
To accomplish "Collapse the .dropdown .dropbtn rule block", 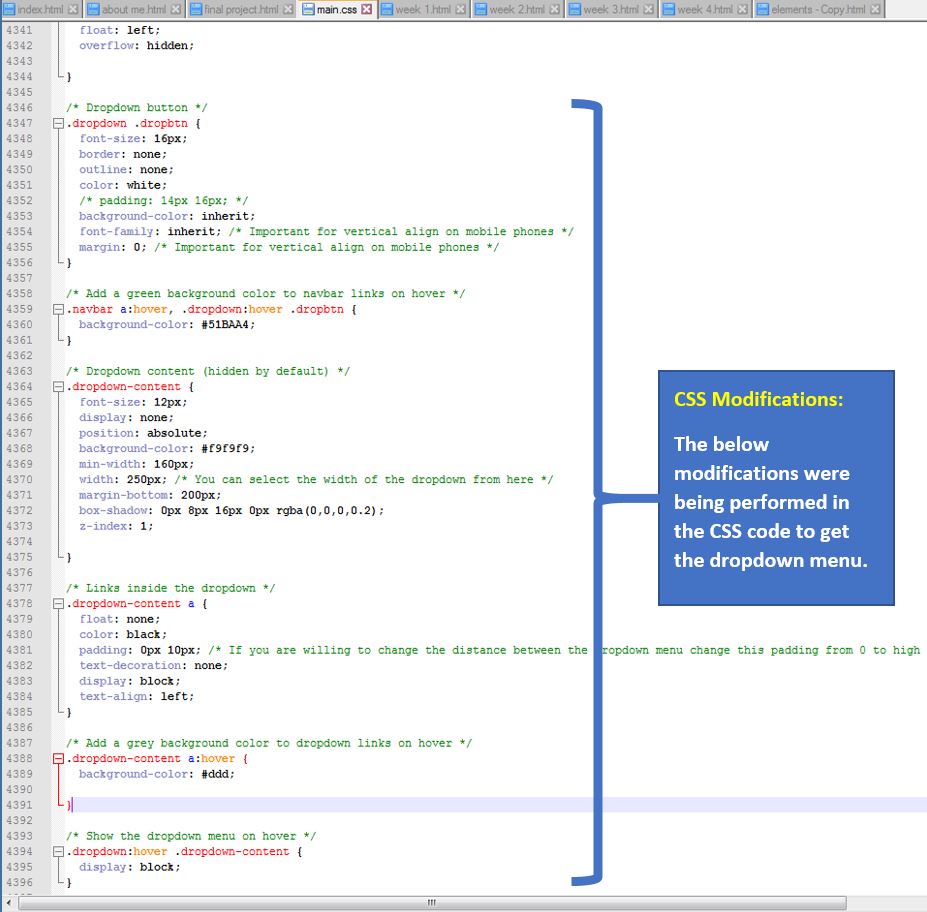I will [x=58, y=124].
